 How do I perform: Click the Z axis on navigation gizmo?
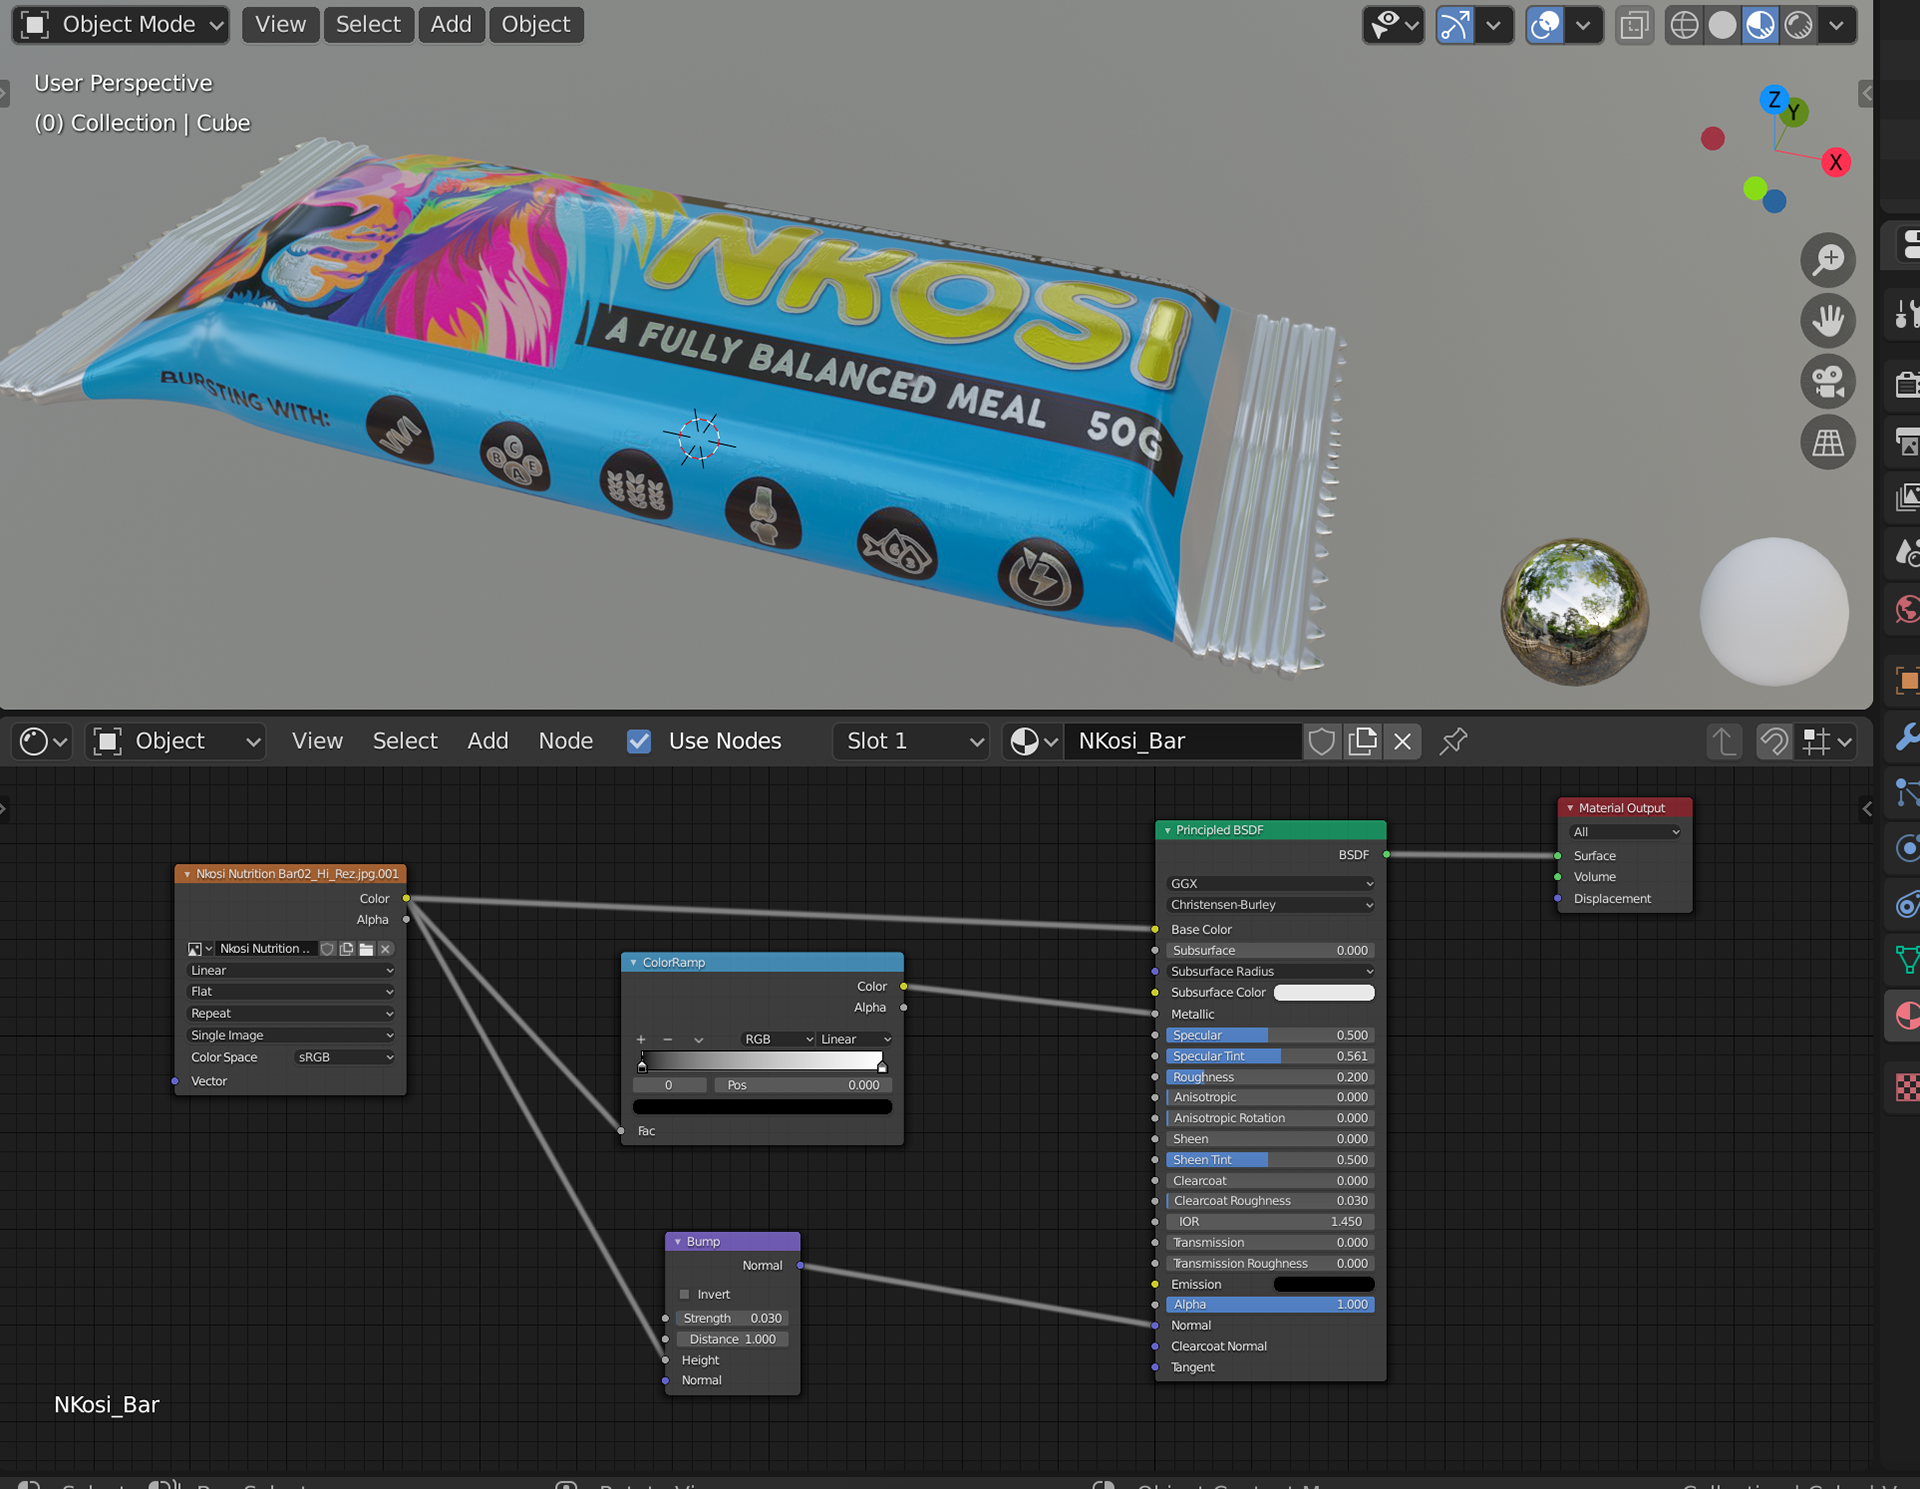pos(1774,99)
